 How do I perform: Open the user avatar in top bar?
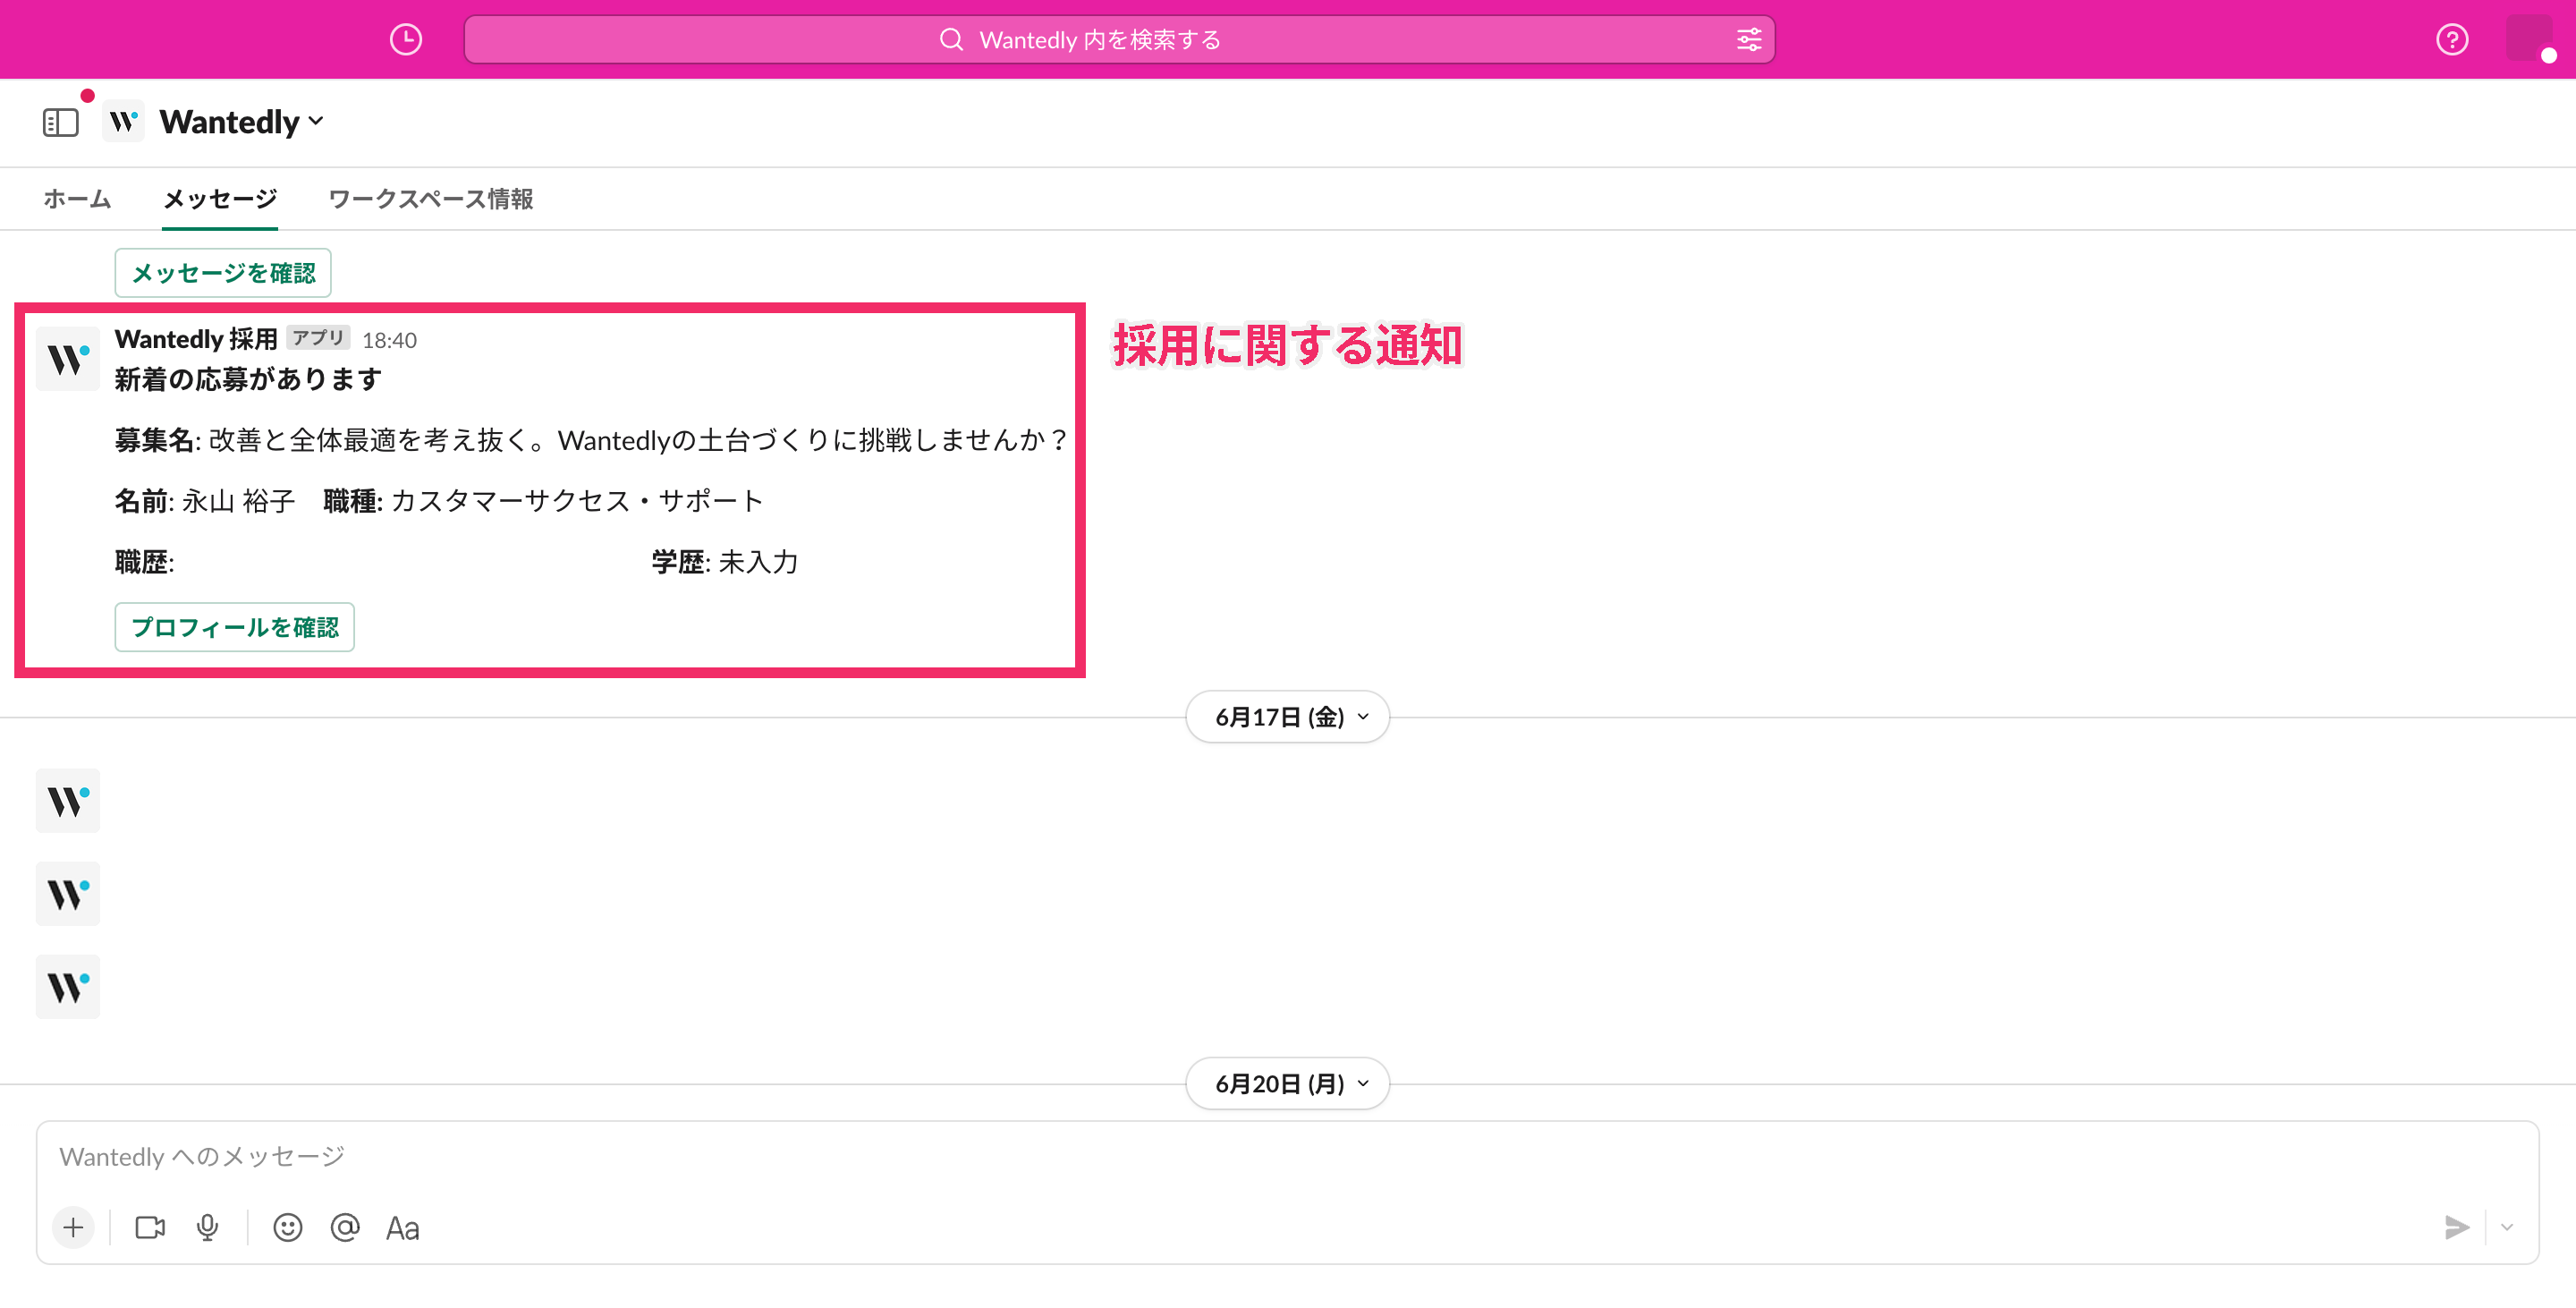coord(2529,39)
